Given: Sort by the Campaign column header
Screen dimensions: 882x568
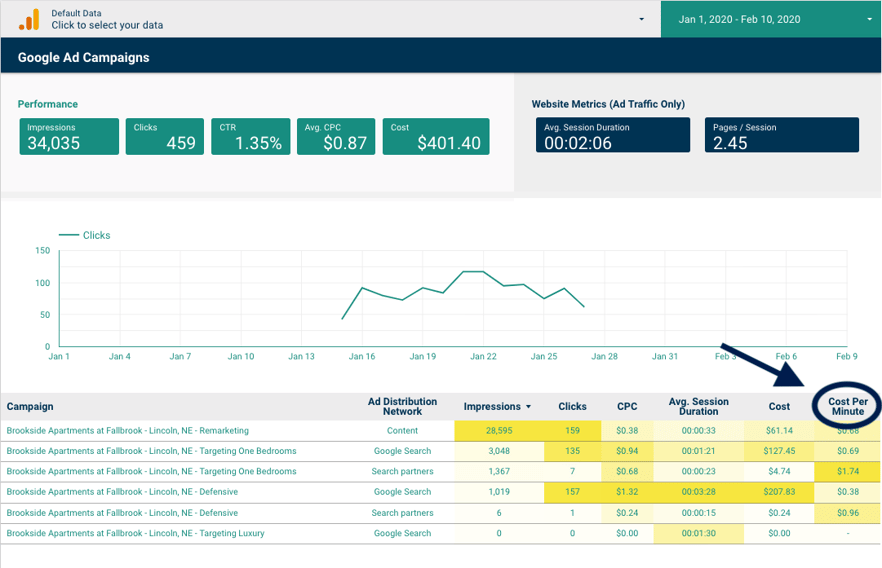Looking at the screenshot, I should click(x=30, y=407).
